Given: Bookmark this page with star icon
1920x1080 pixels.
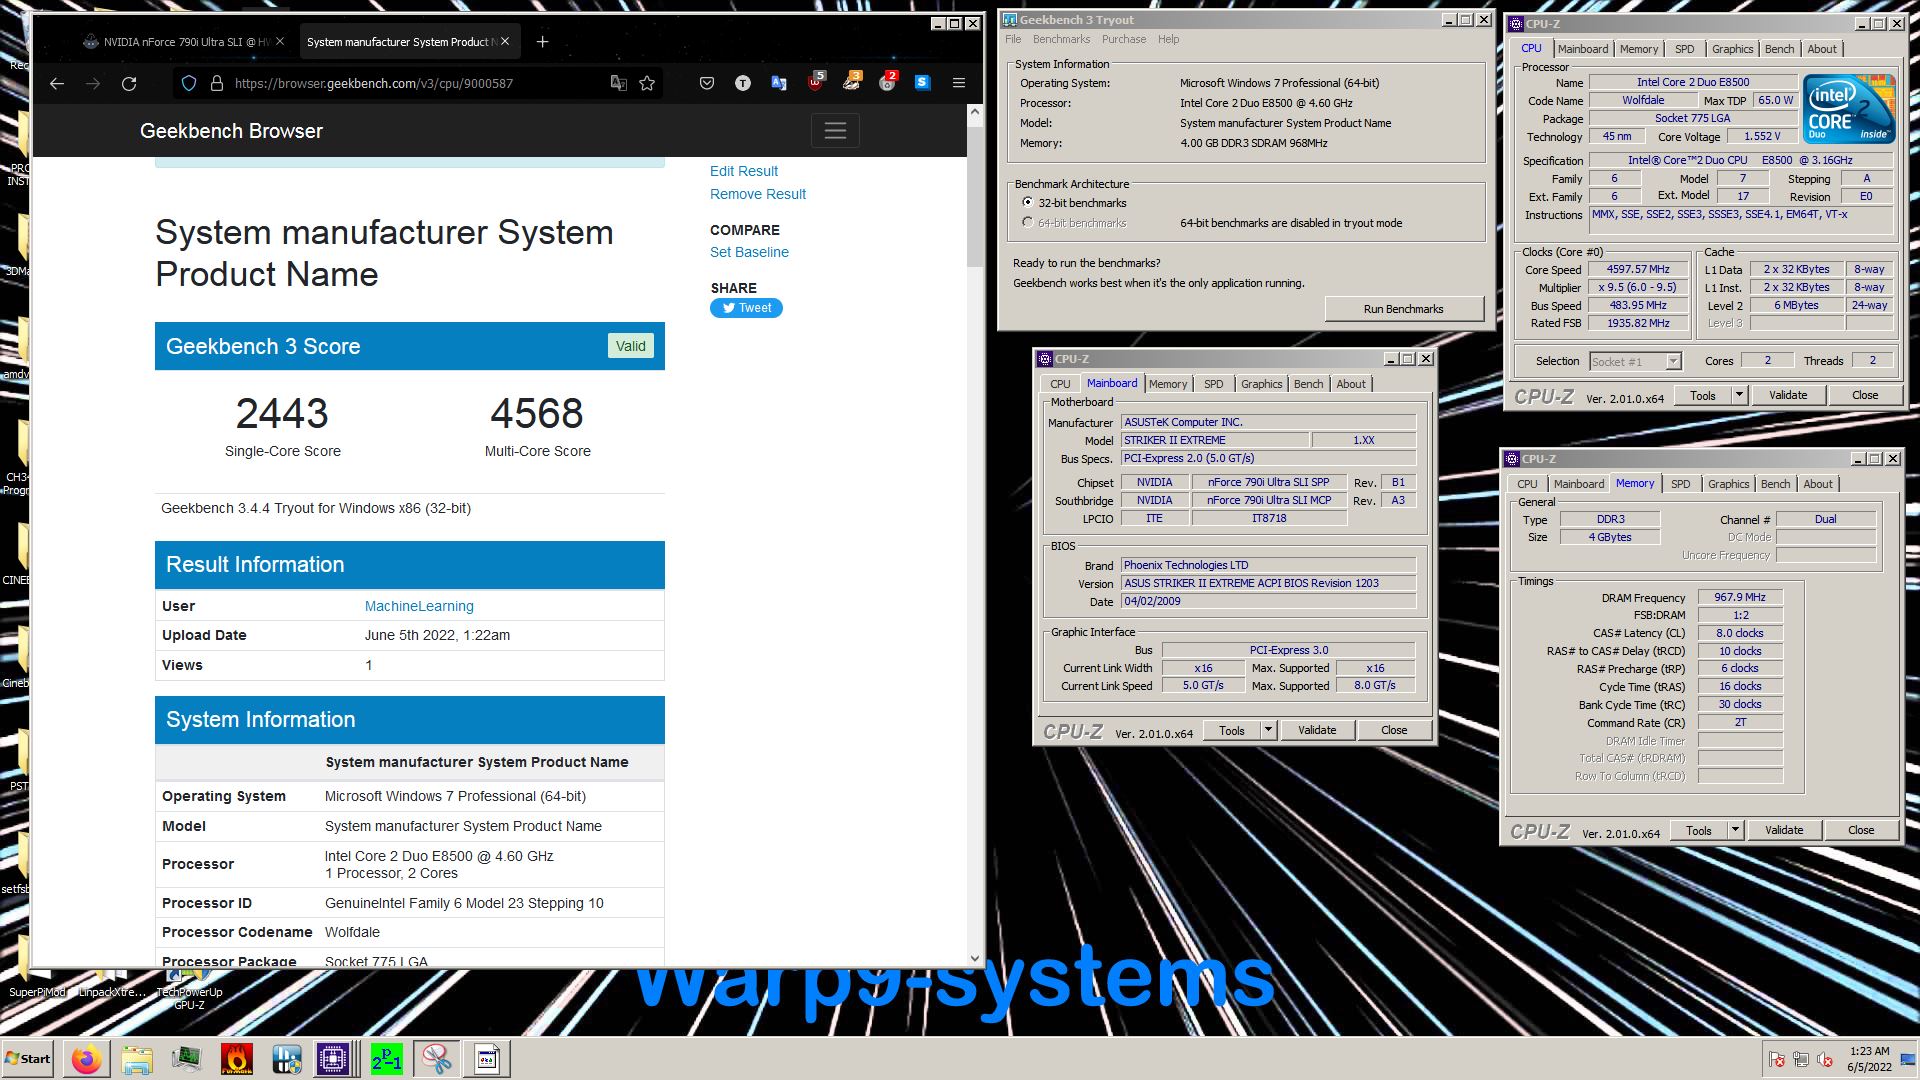Looking at the screenshot, I should point(647,84).
